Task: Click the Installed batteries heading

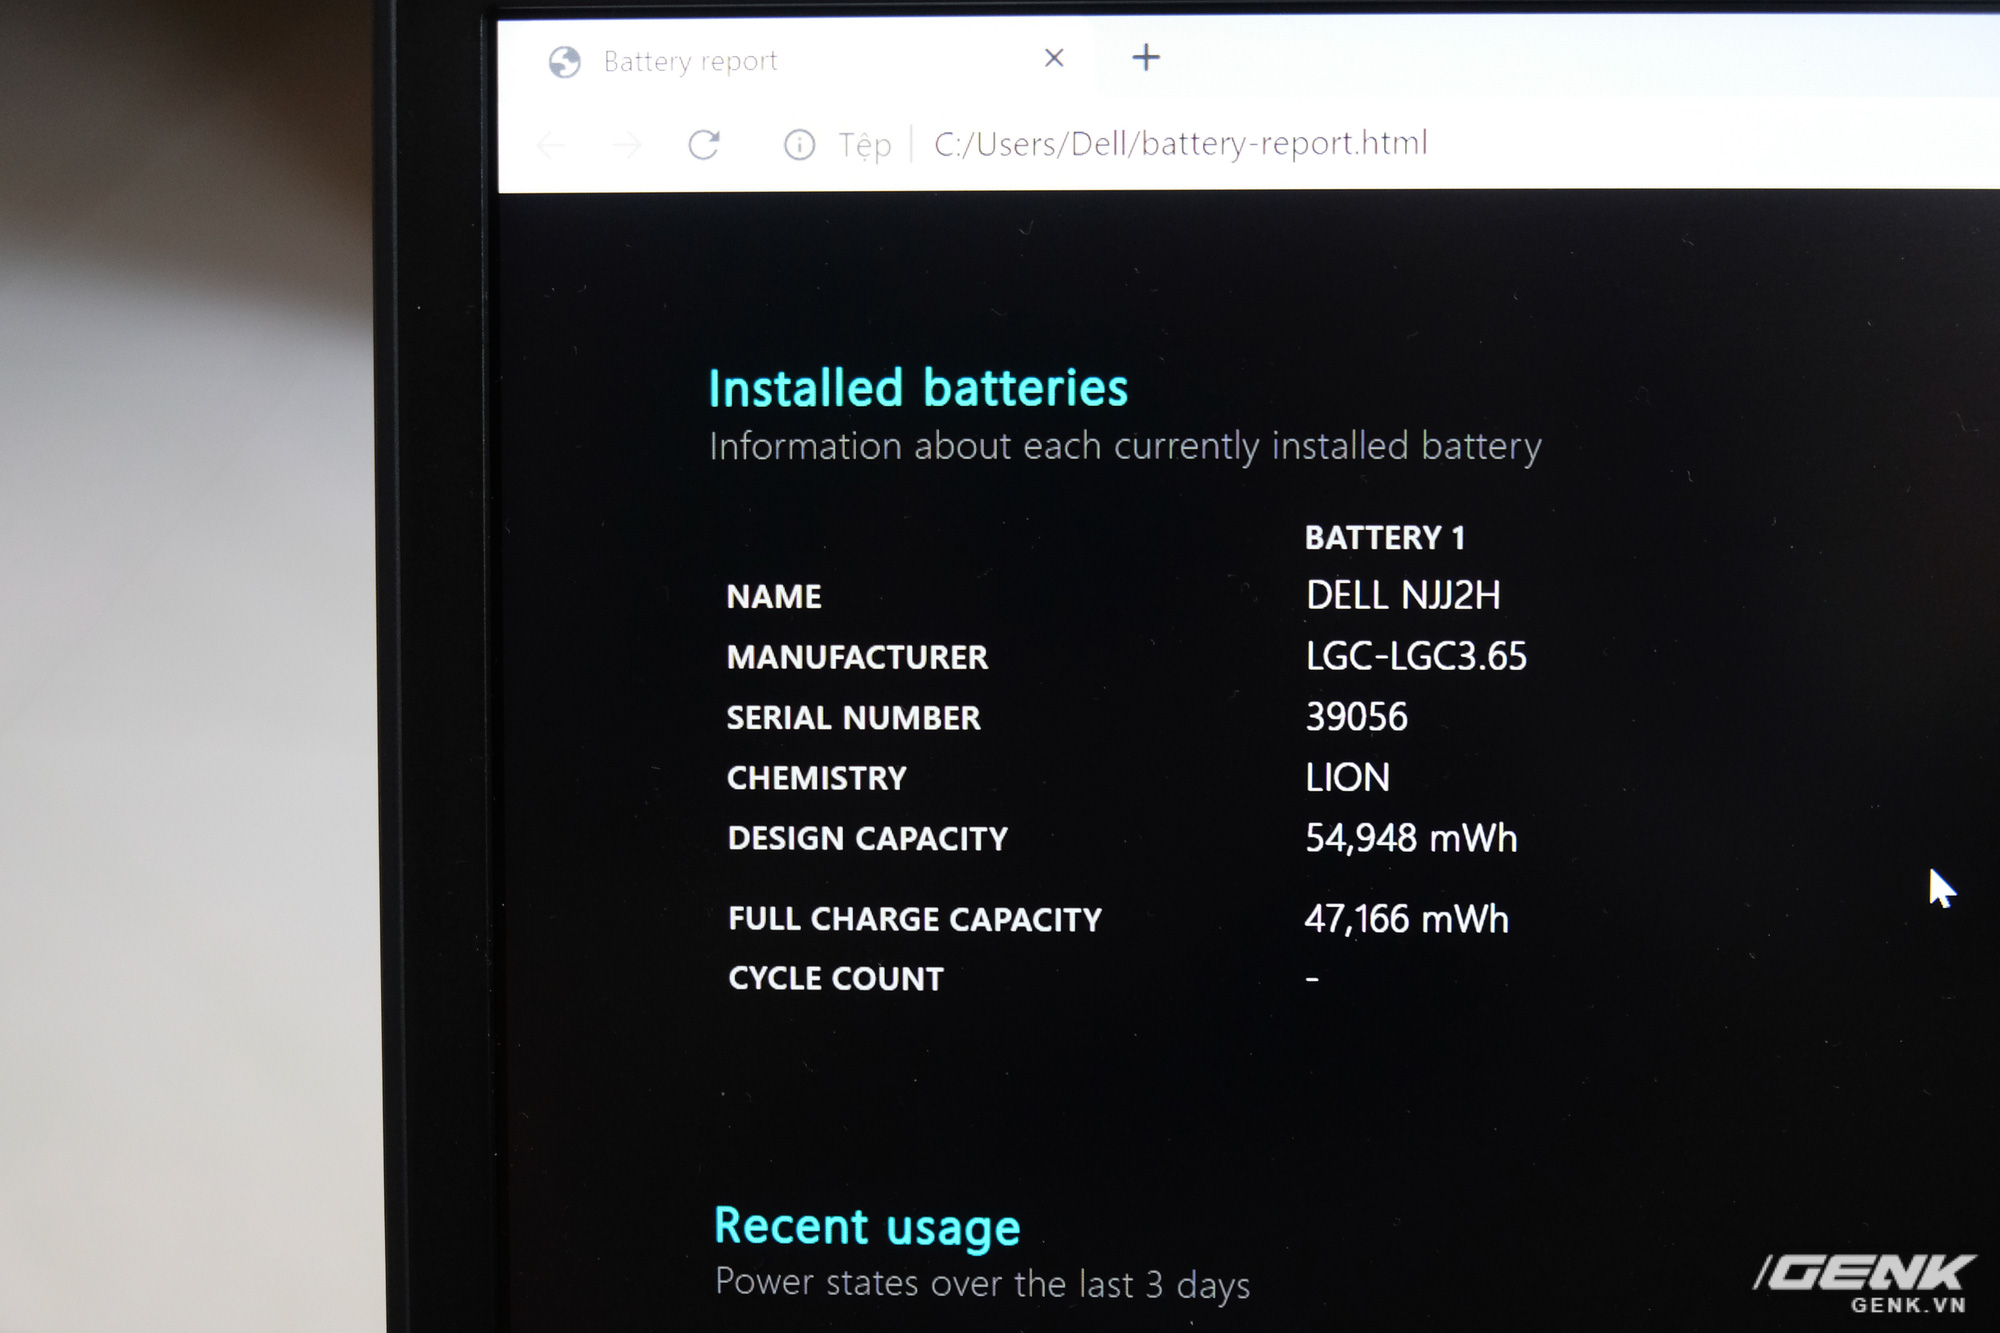Action: pos(918,388)
